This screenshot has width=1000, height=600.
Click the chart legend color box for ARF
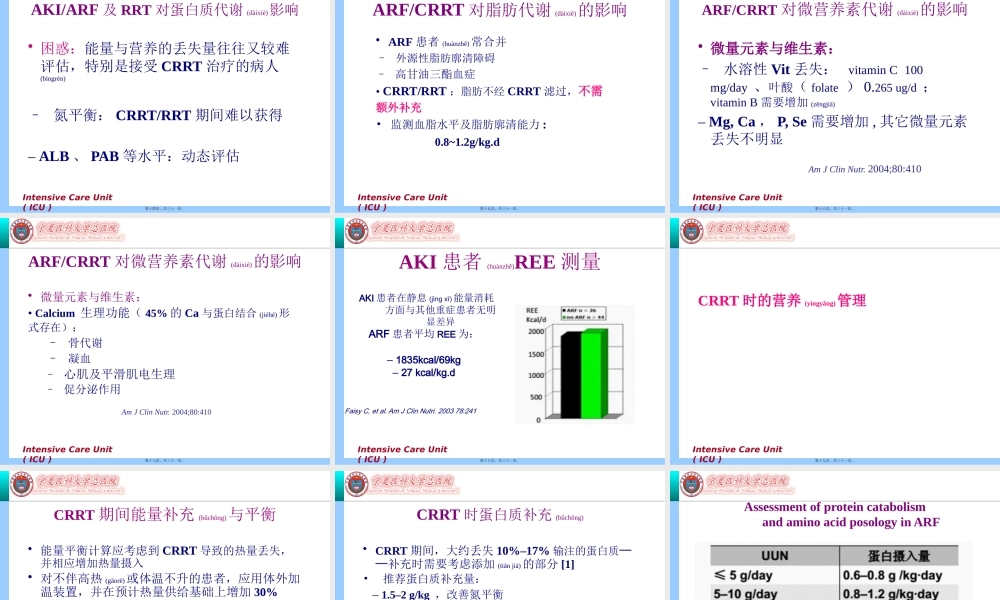click(565, 311)
